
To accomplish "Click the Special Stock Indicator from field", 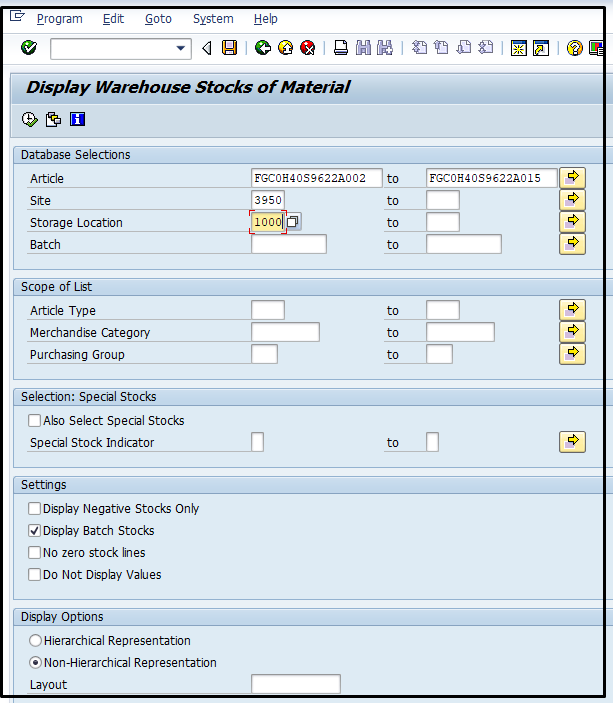I will tap(257, 442).
